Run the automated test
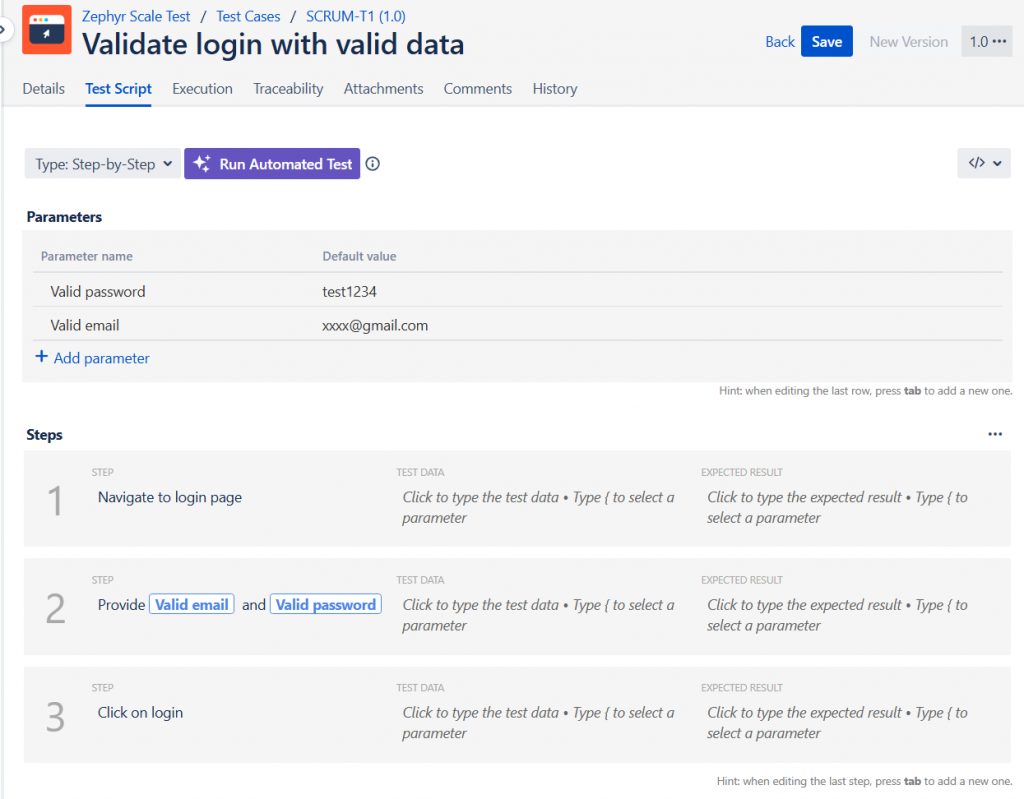 coord(272,164)
